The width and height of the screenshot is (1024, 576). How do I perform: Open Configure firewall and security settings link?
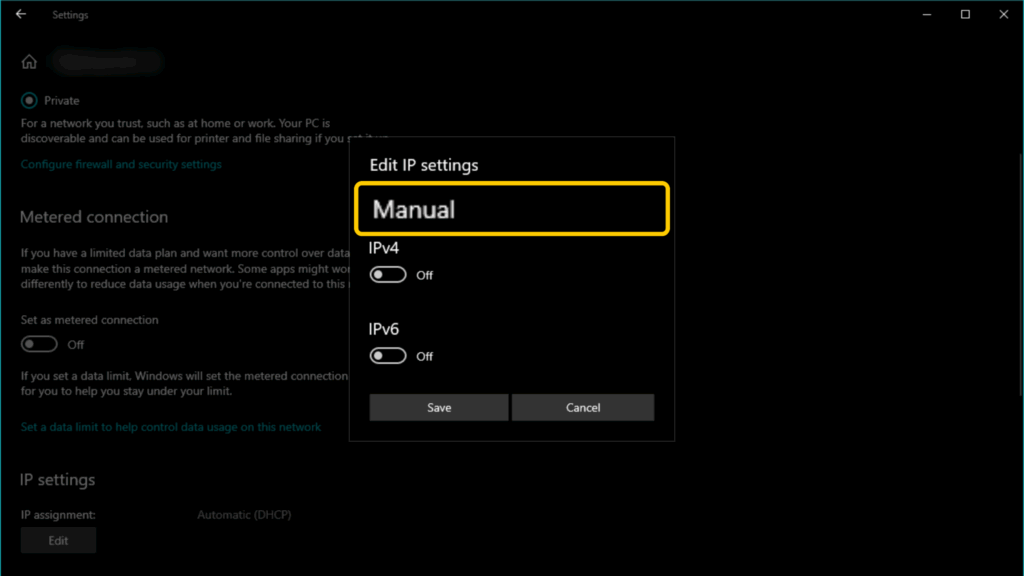coord(121,165)
